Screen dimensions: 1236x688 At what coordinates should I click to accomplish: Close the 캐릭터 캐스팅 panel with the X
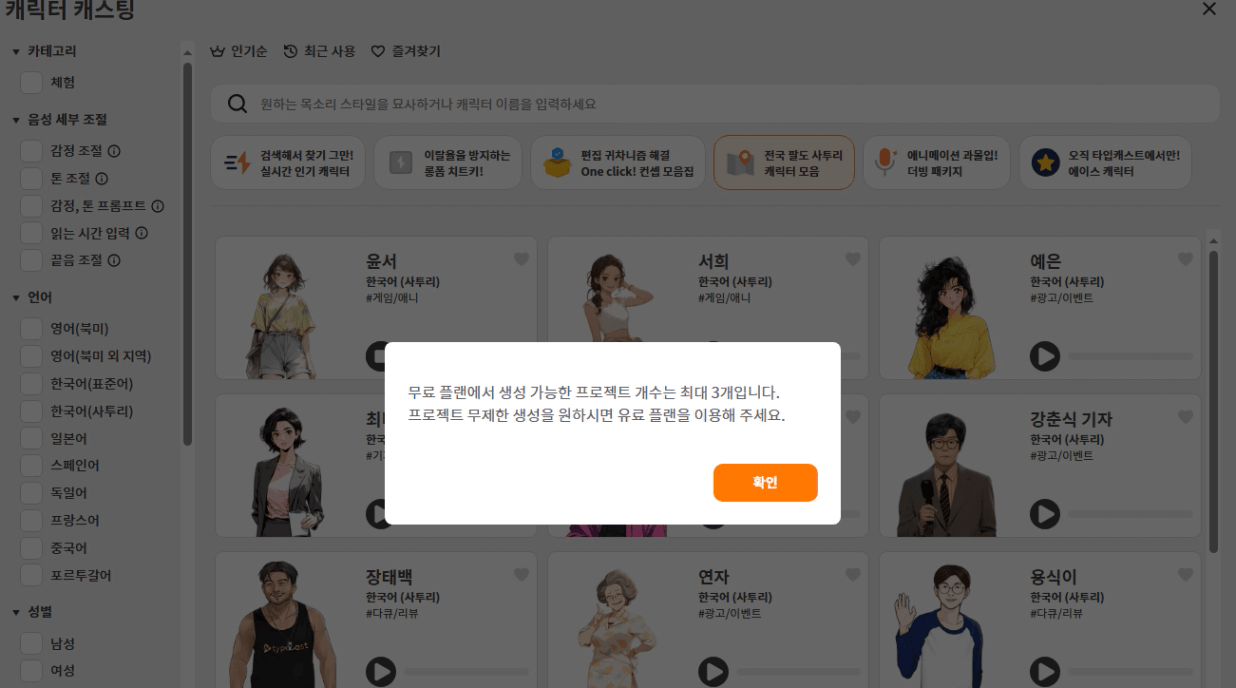tap(1209, 9)
